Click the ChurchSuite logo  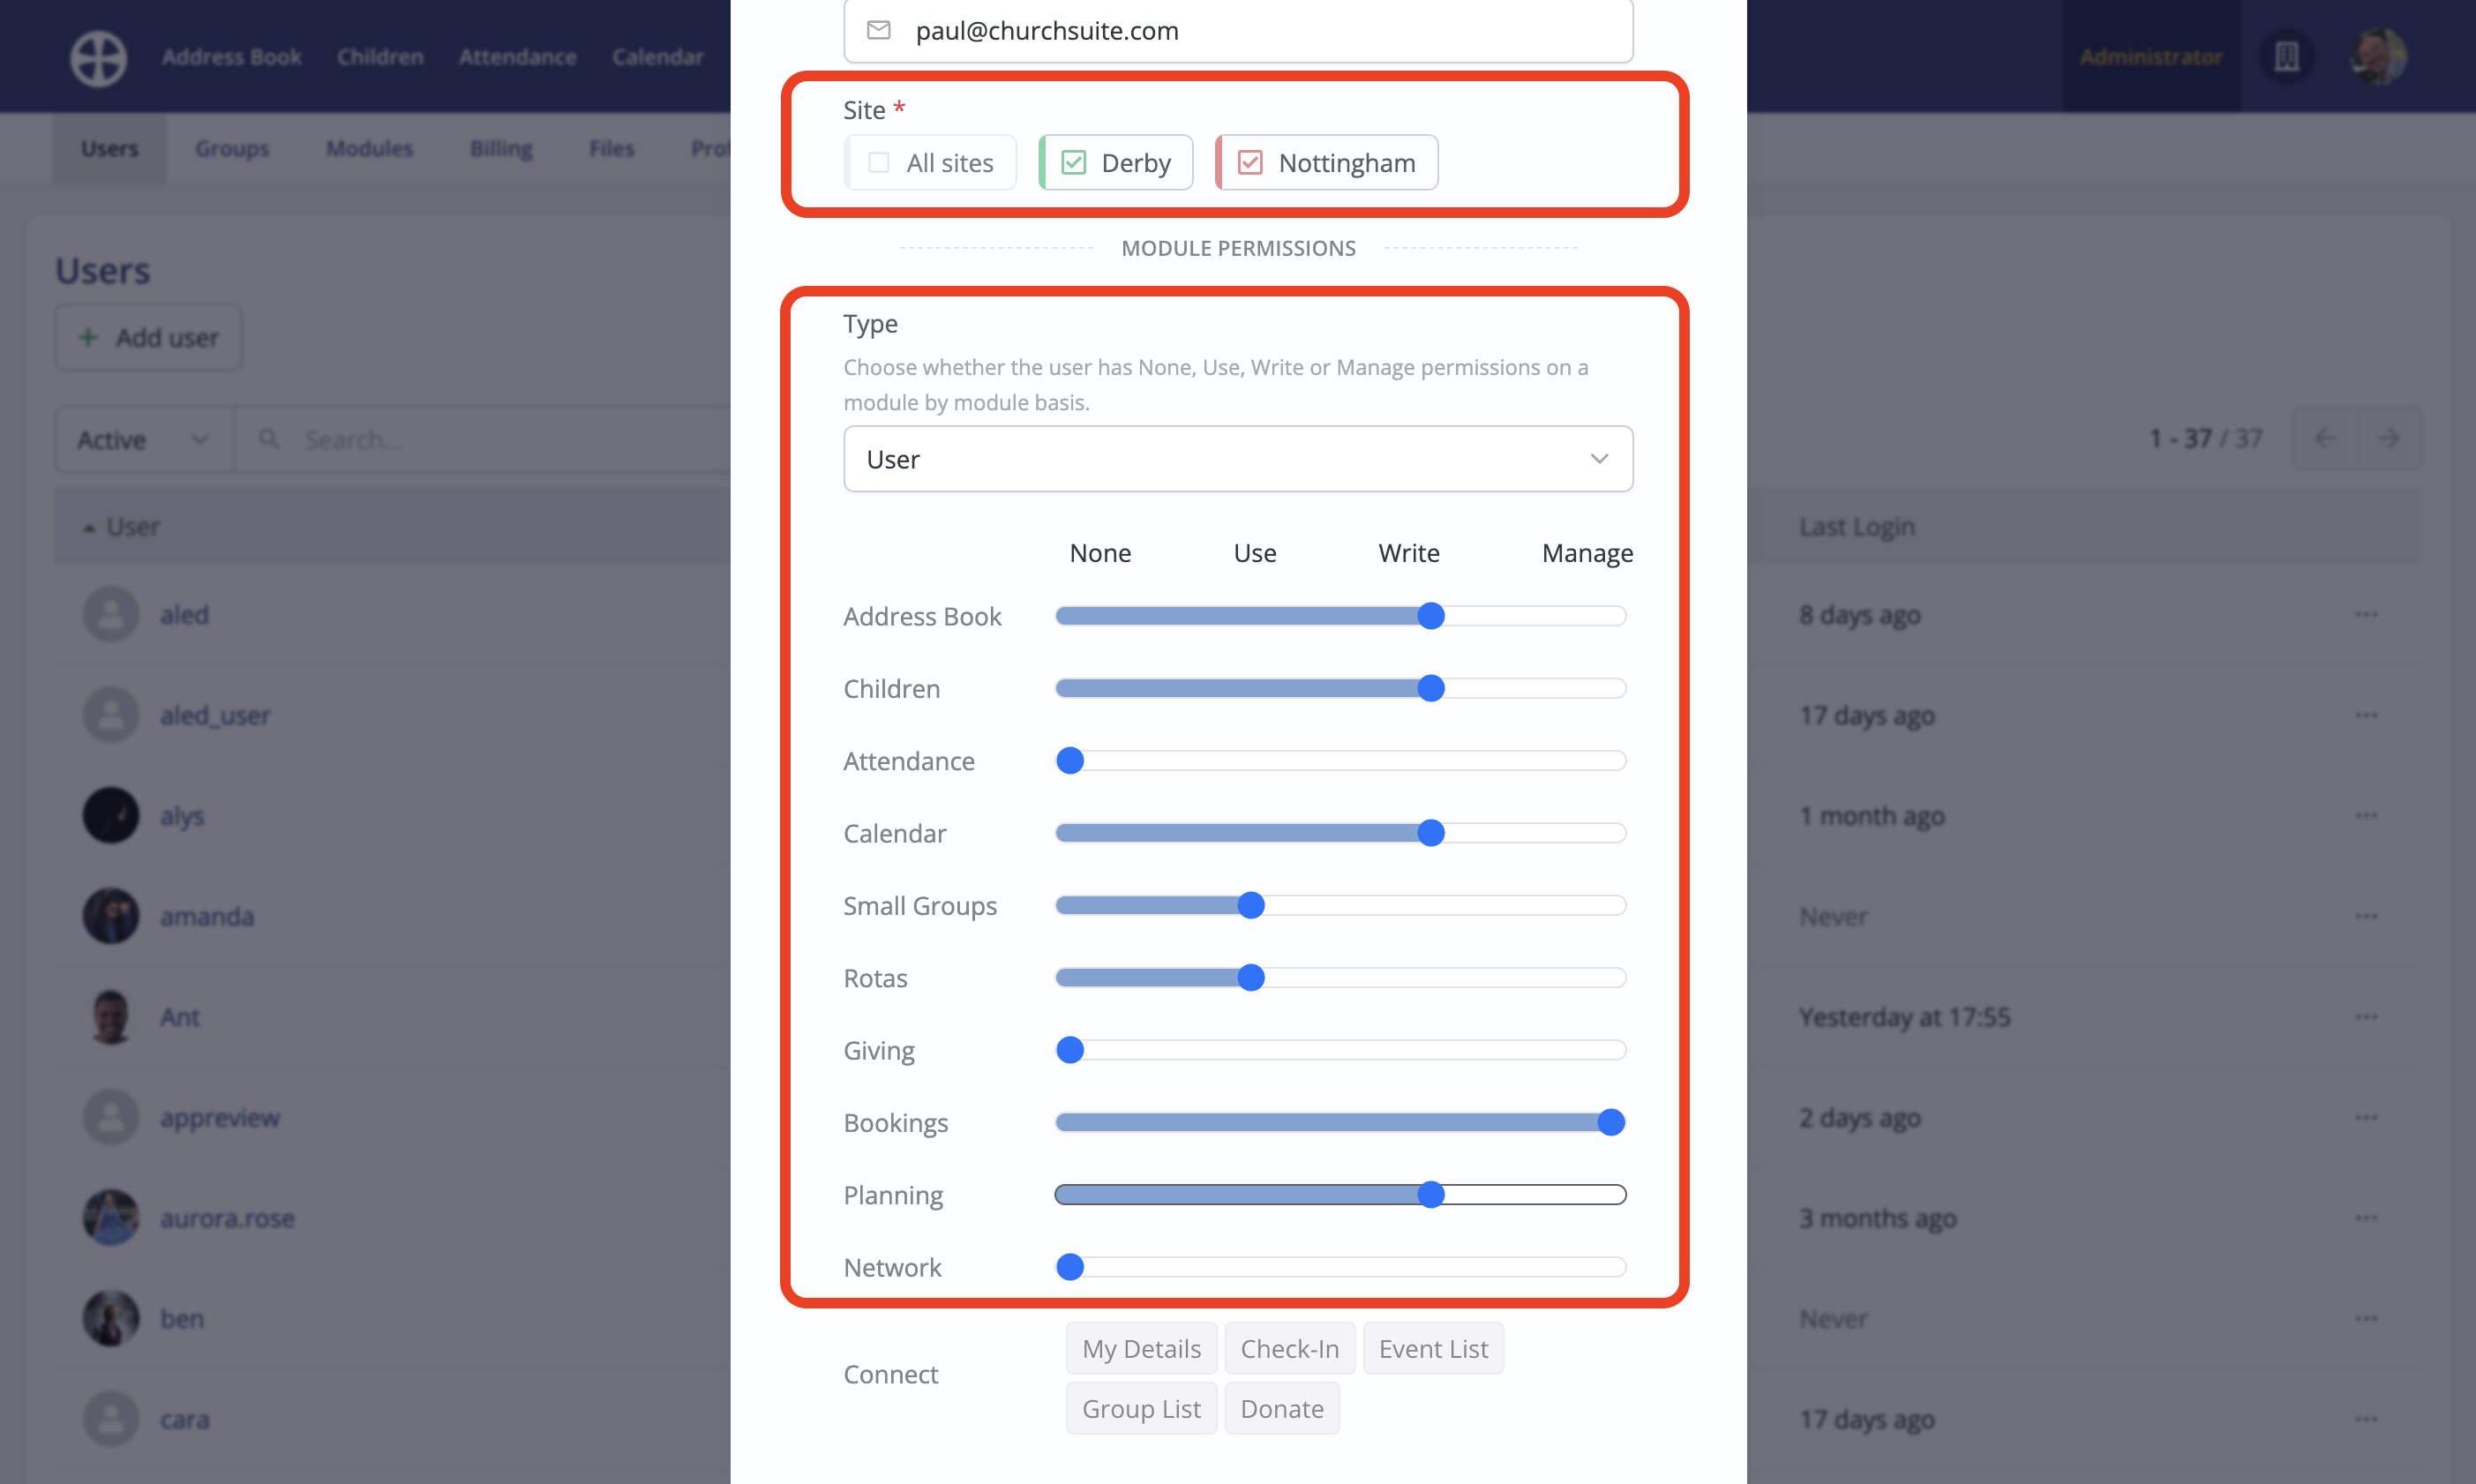point(97,57)
